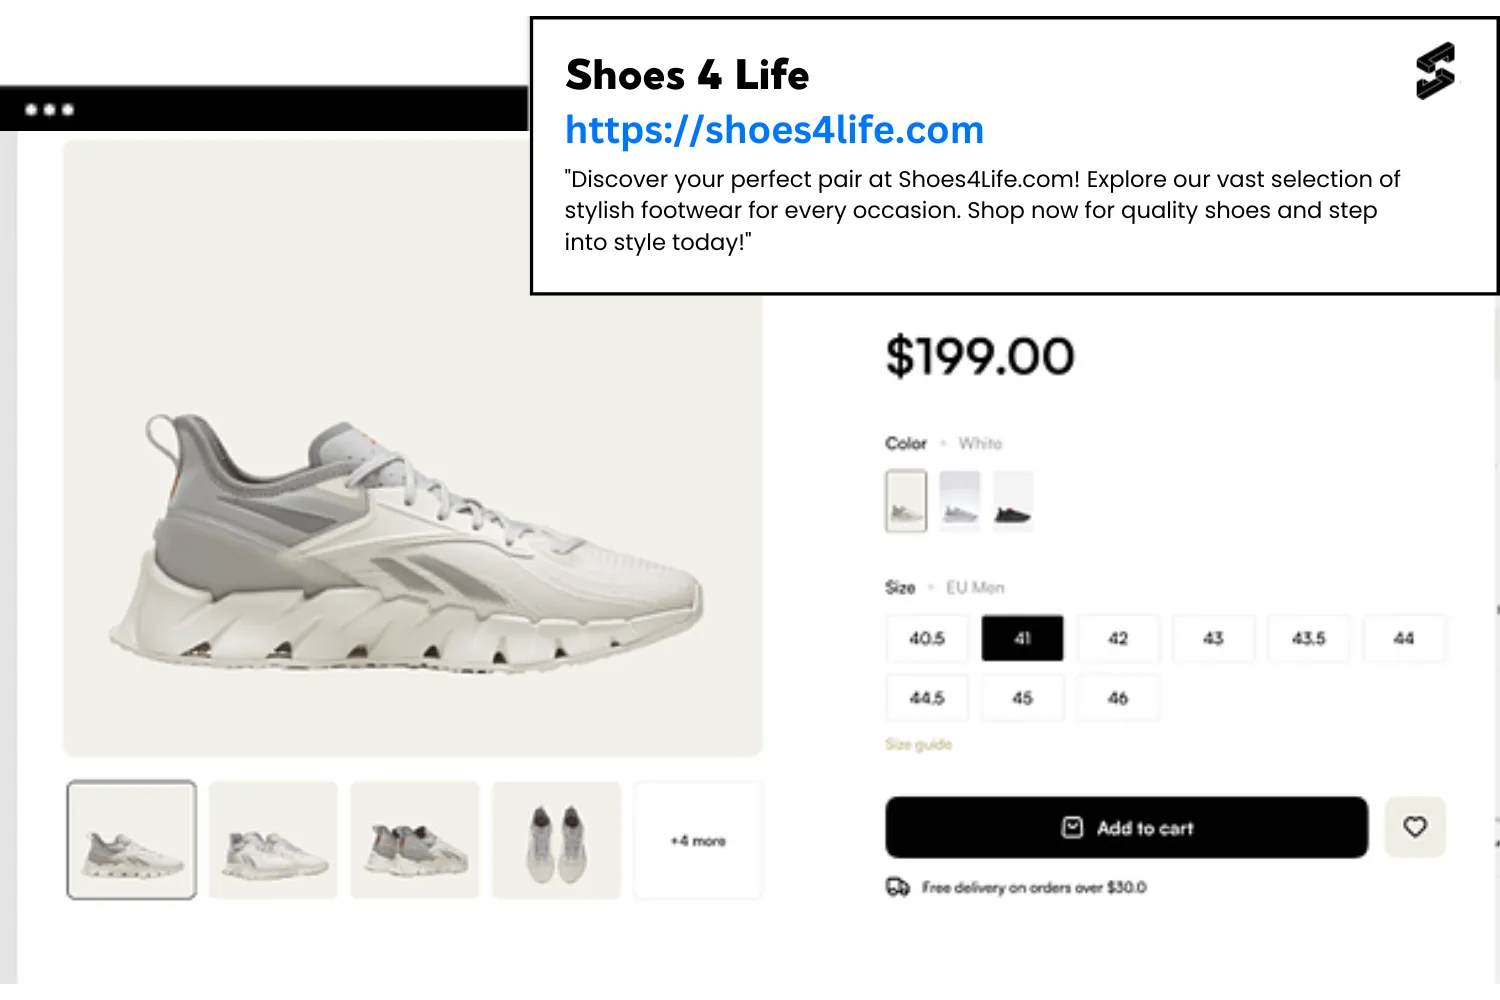Show the +4 more product images

coord(698,841)
